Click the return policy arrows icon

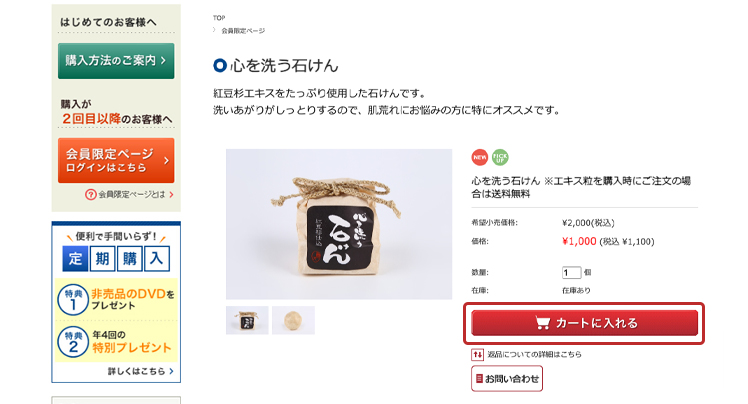pos(477,354)
